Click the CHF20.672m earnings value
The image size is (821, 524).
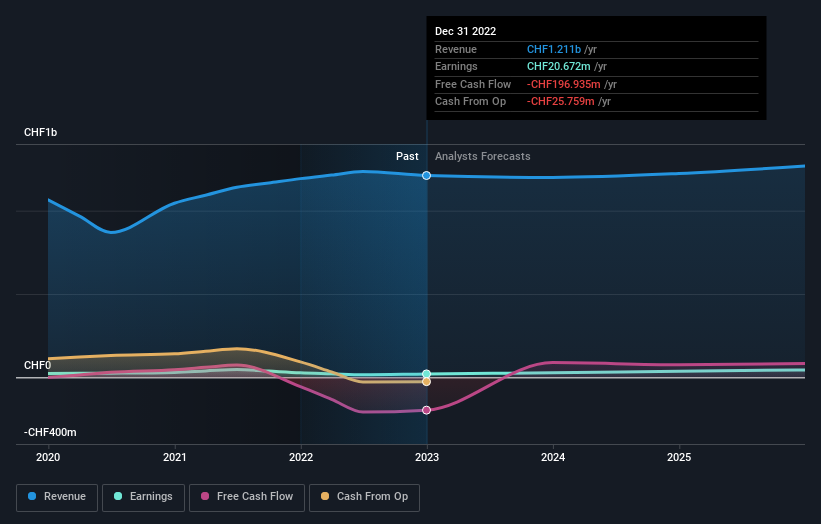tap(559, 66)
